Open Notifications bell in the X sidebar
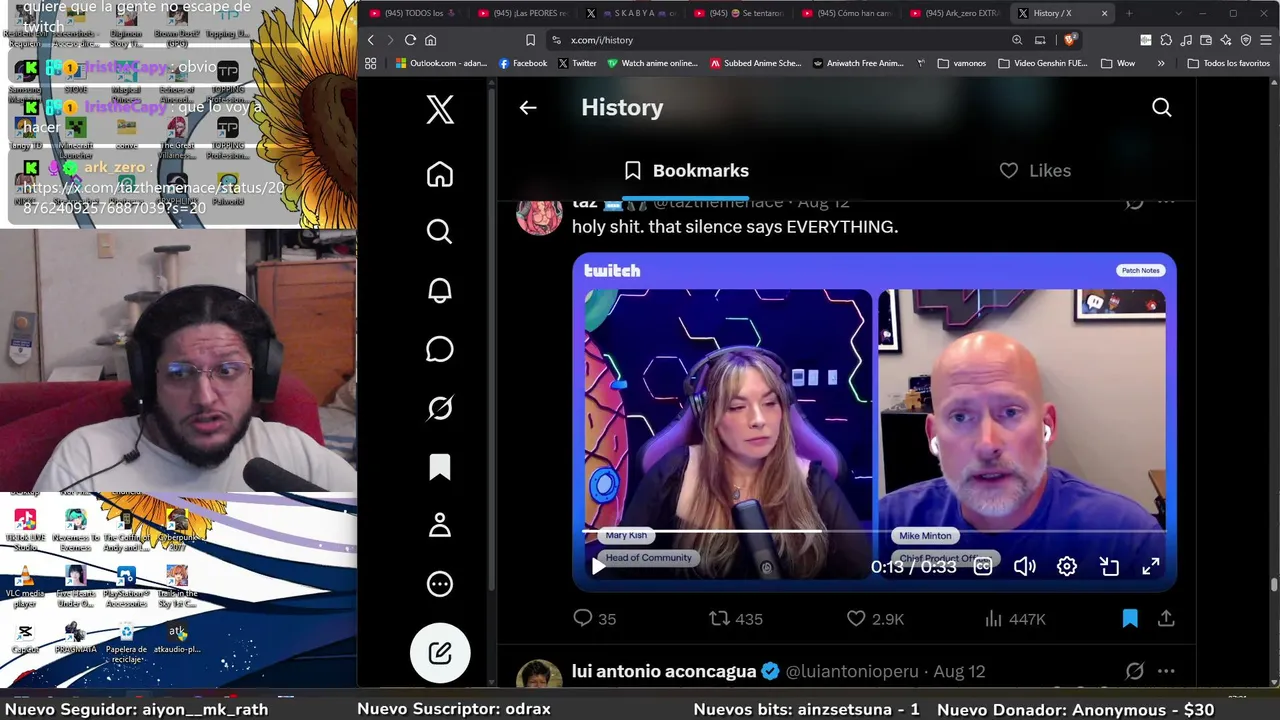1280x720 pixels. (x=440, y=290)
